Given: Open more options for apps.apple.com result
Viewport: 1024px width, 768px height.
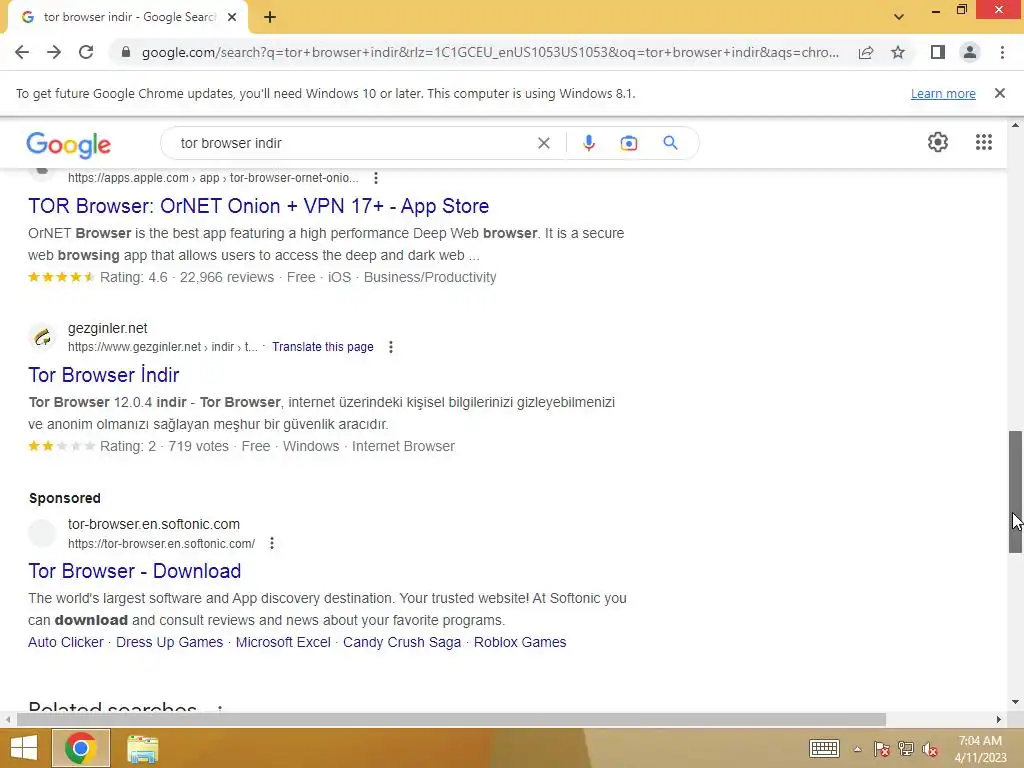Looking at the screenshot, I should 376,178.
